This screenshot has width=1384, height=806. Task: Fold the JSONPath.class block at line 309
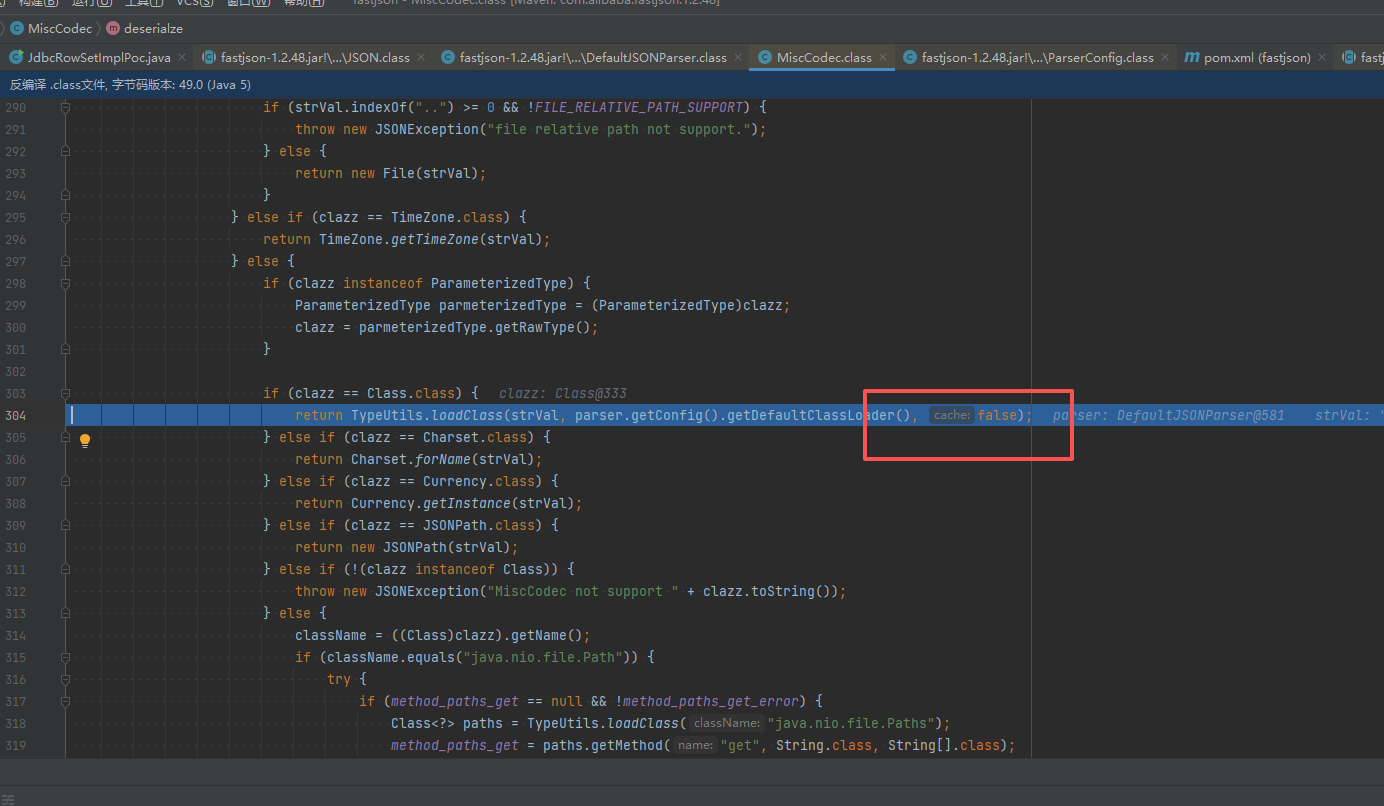65,525
